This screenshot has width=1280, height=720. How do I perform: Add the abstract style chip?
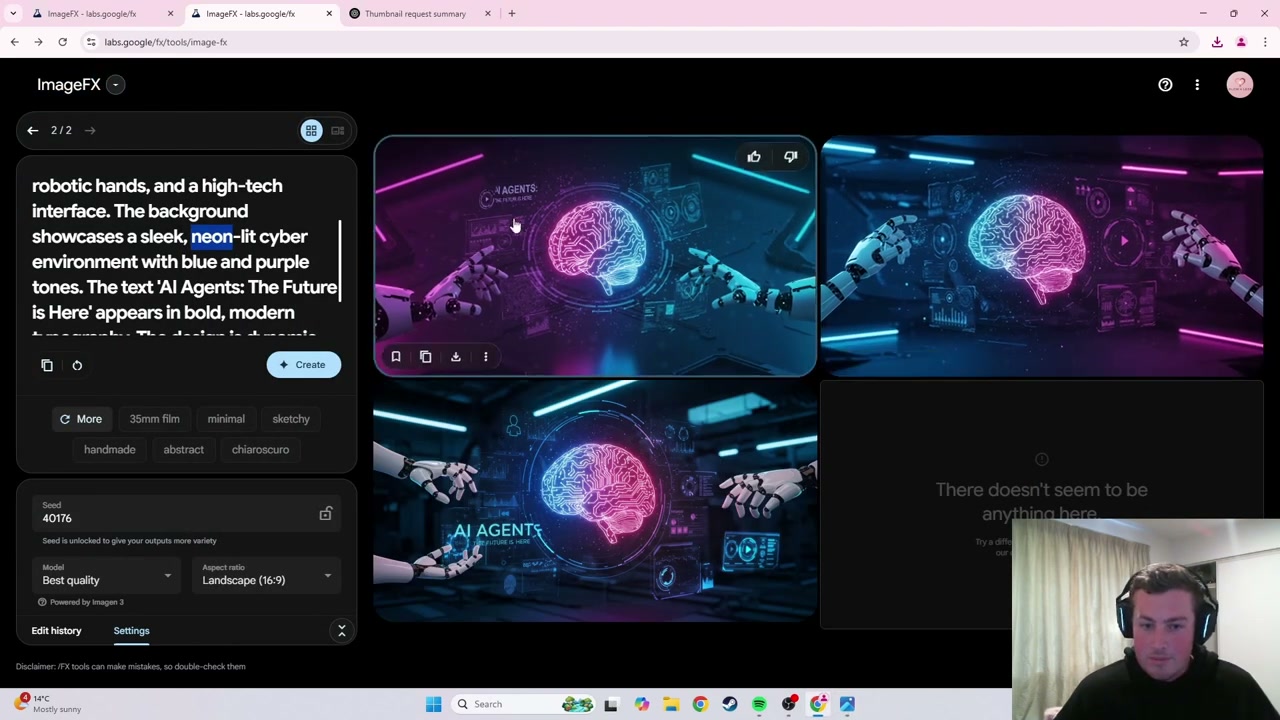[183, 449]
